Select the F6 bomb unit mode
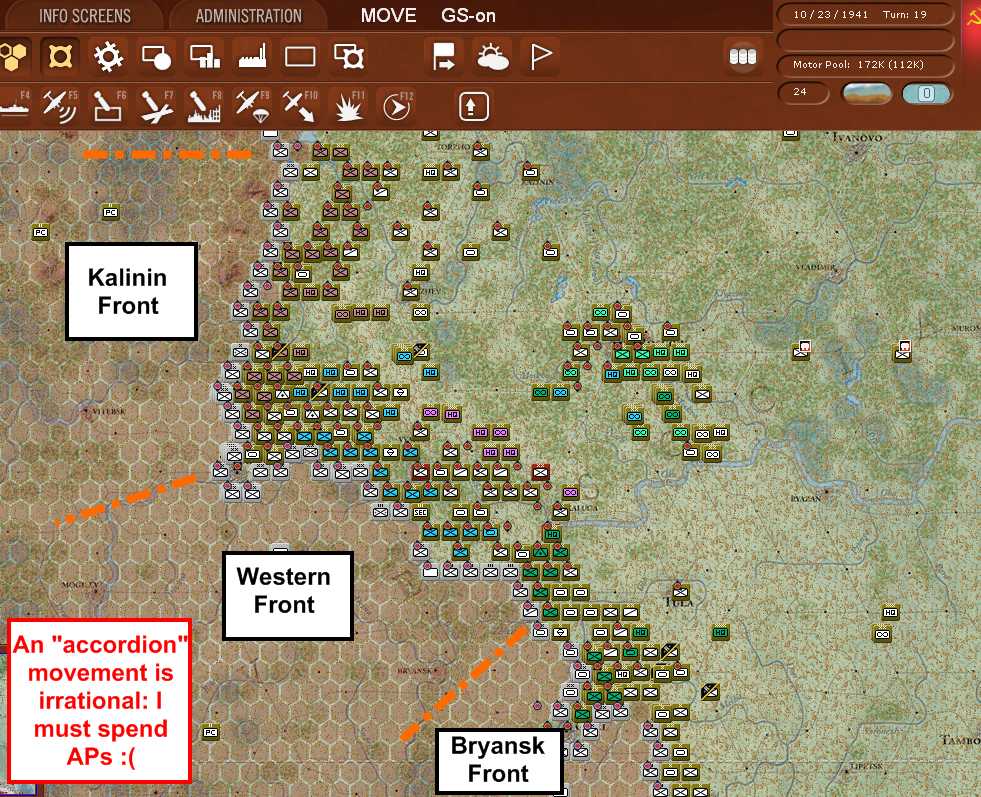981x797 pixels. click(108, 106)
